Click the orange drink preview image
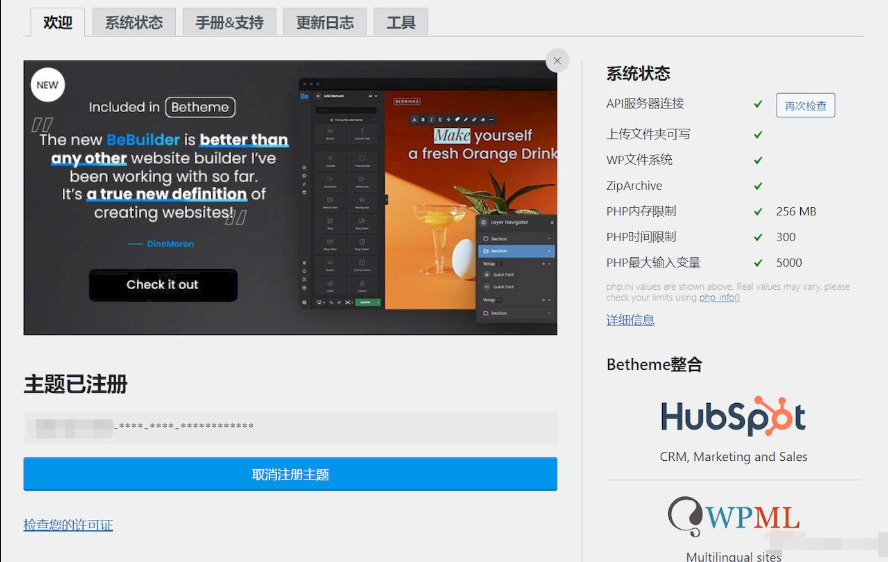The width and height of the screenshot is (888, 562). tap(471, 200)
